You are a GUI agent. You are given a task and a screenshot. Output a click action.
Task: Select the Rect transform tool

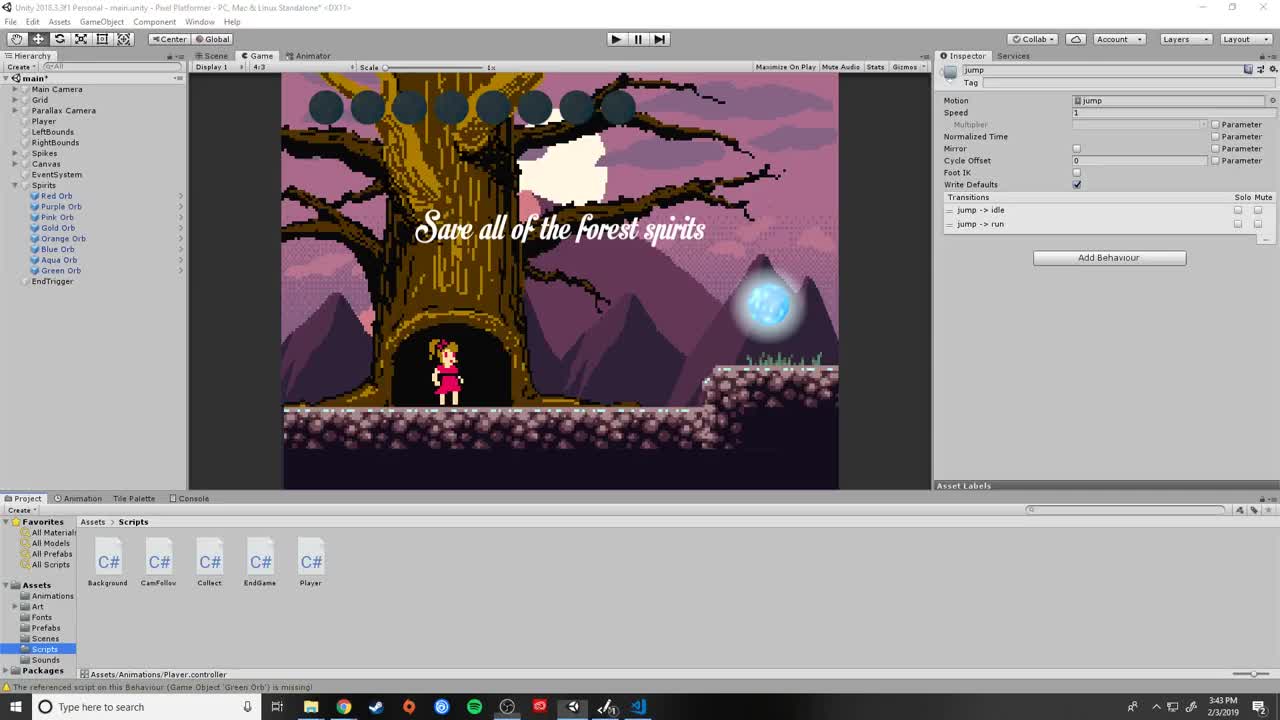[102, 39]
